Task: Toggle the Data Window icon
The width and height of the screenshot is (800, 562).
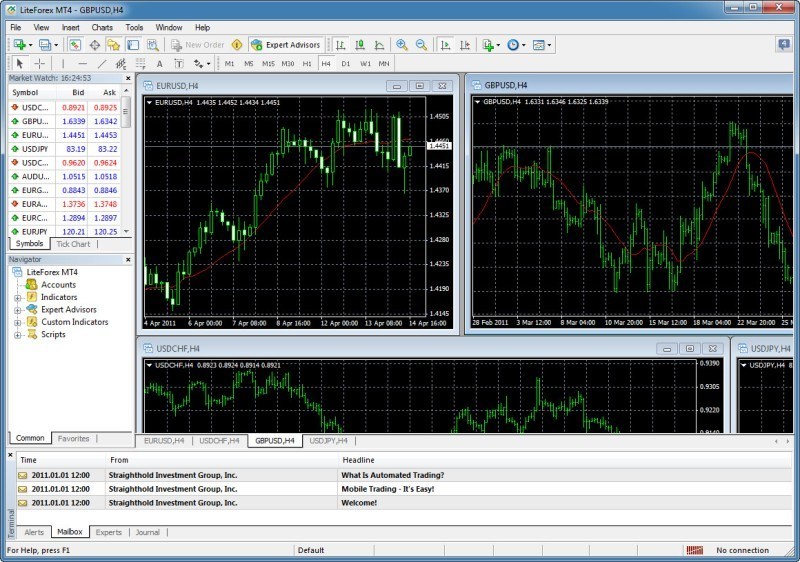Action: [94, 45]
